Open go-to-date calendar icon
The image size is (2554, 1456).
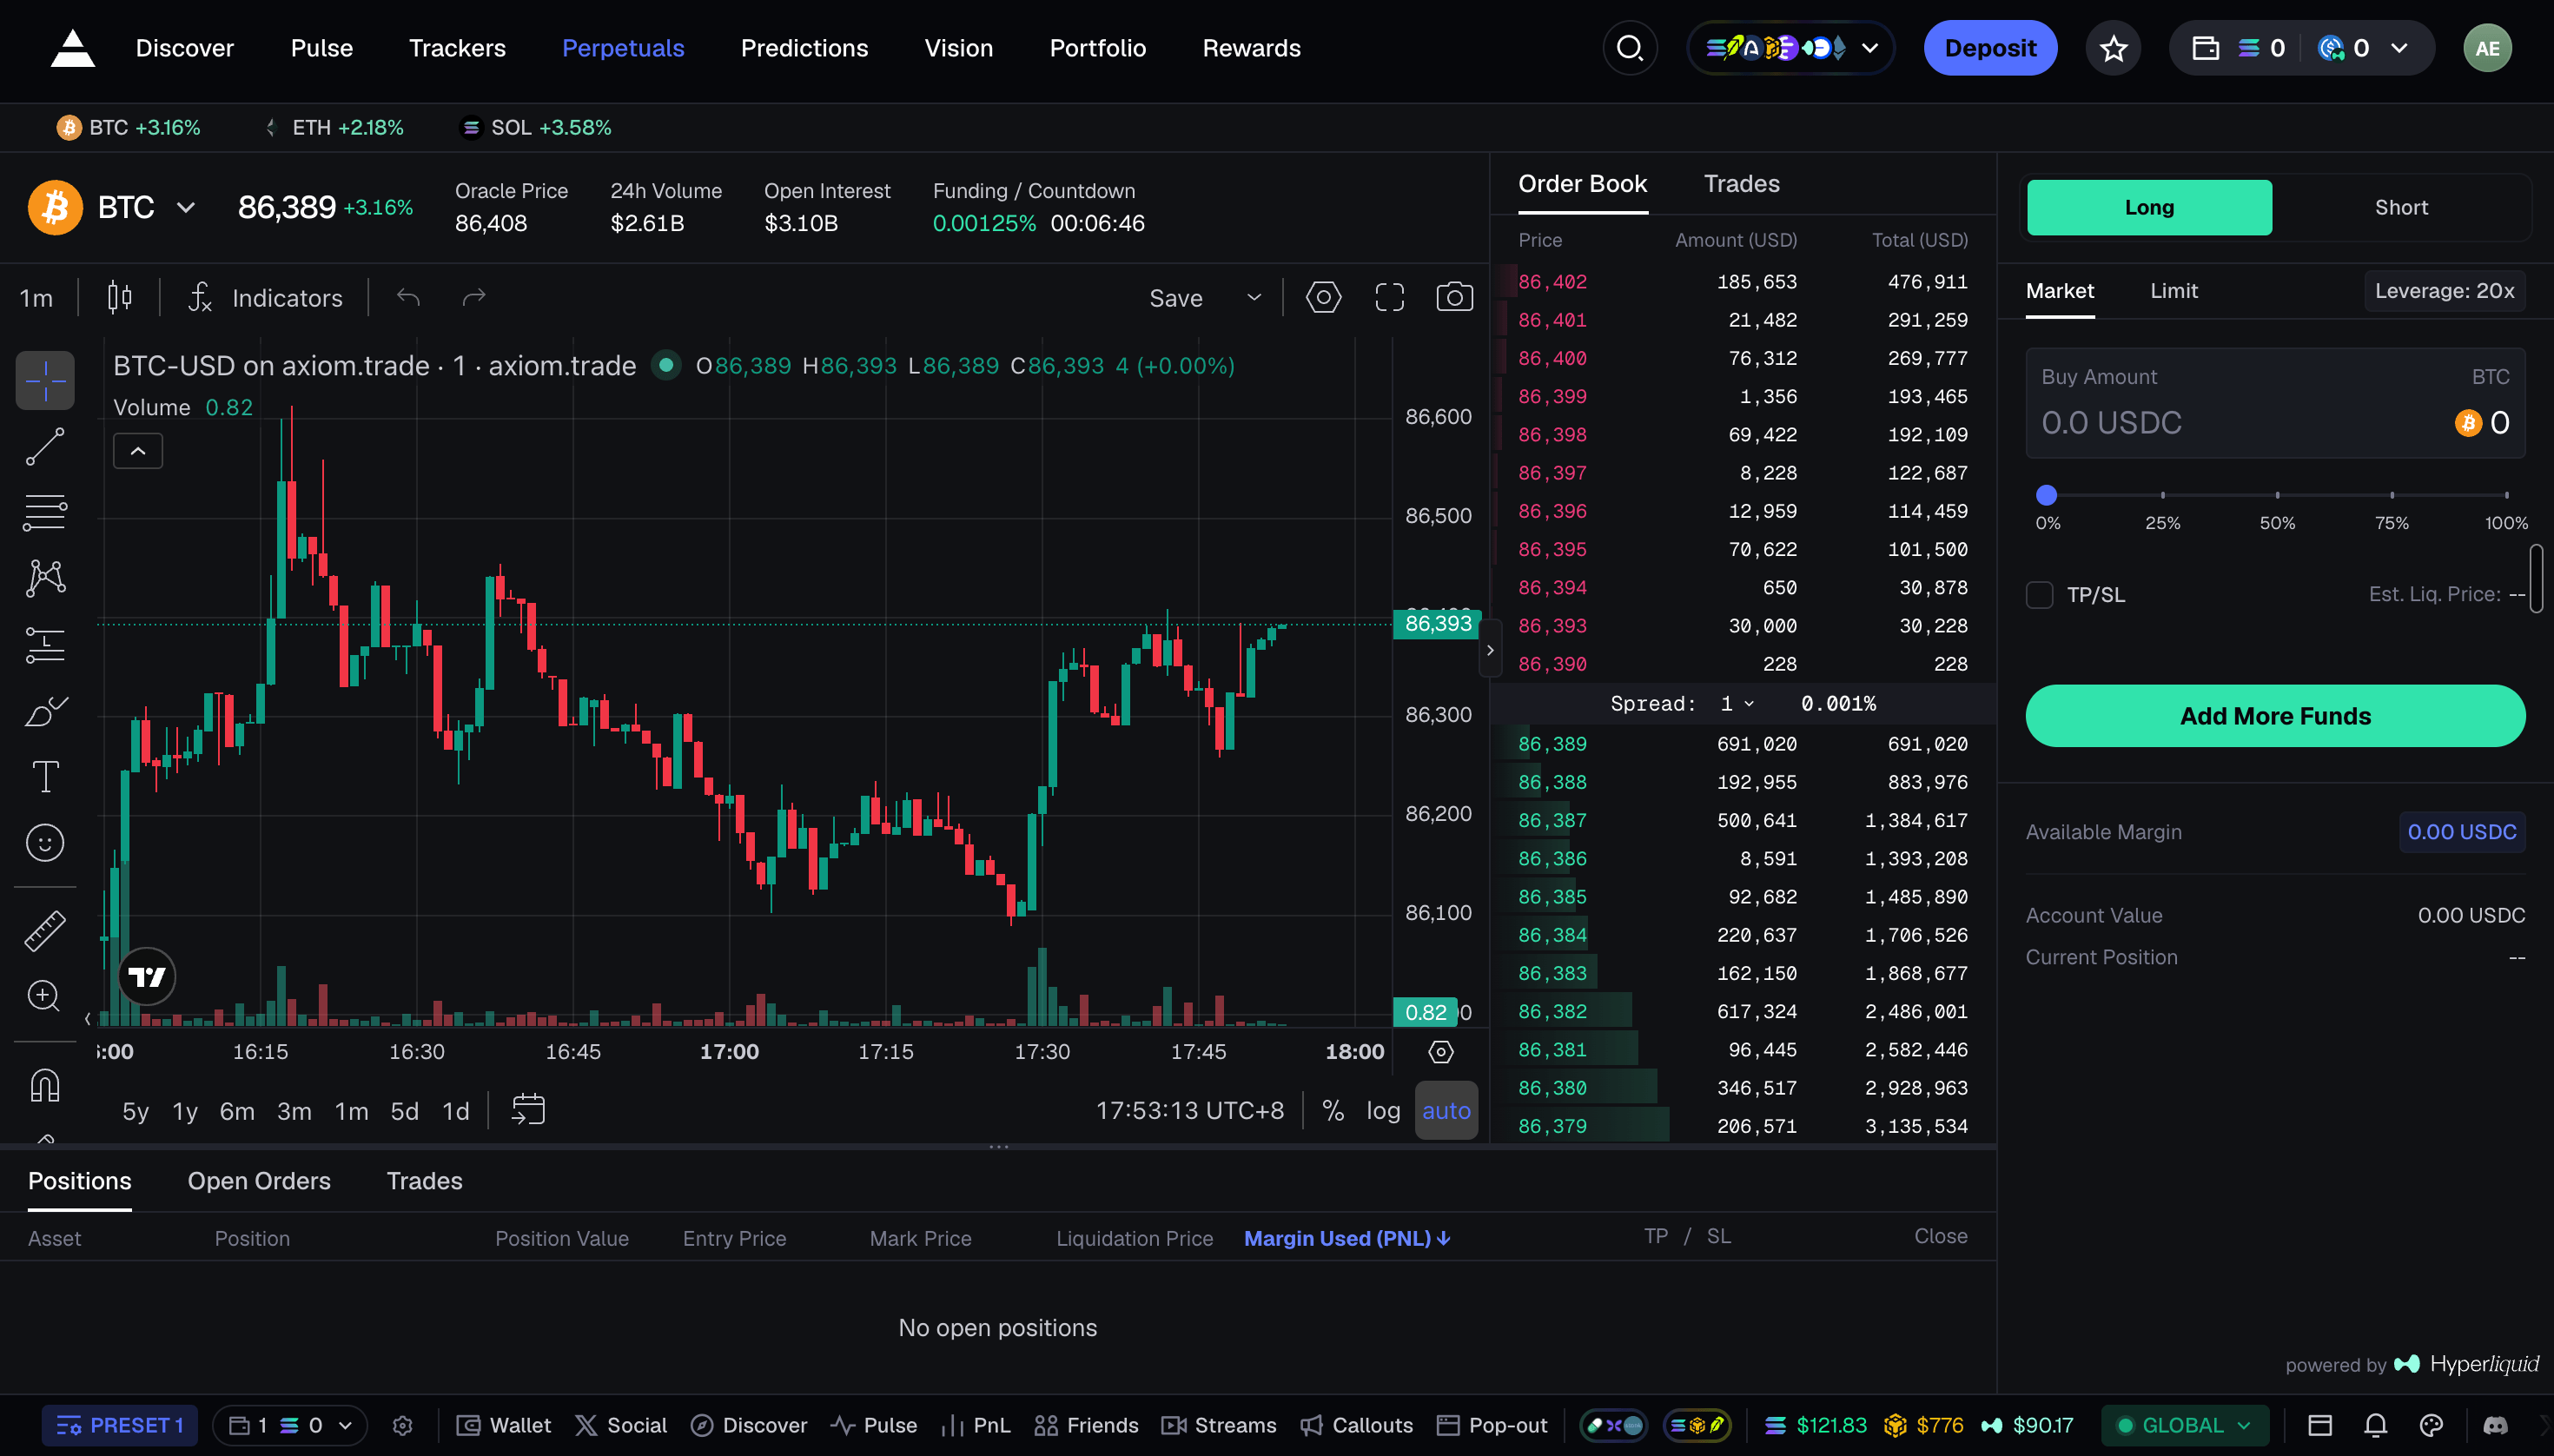coord(528,1109)
